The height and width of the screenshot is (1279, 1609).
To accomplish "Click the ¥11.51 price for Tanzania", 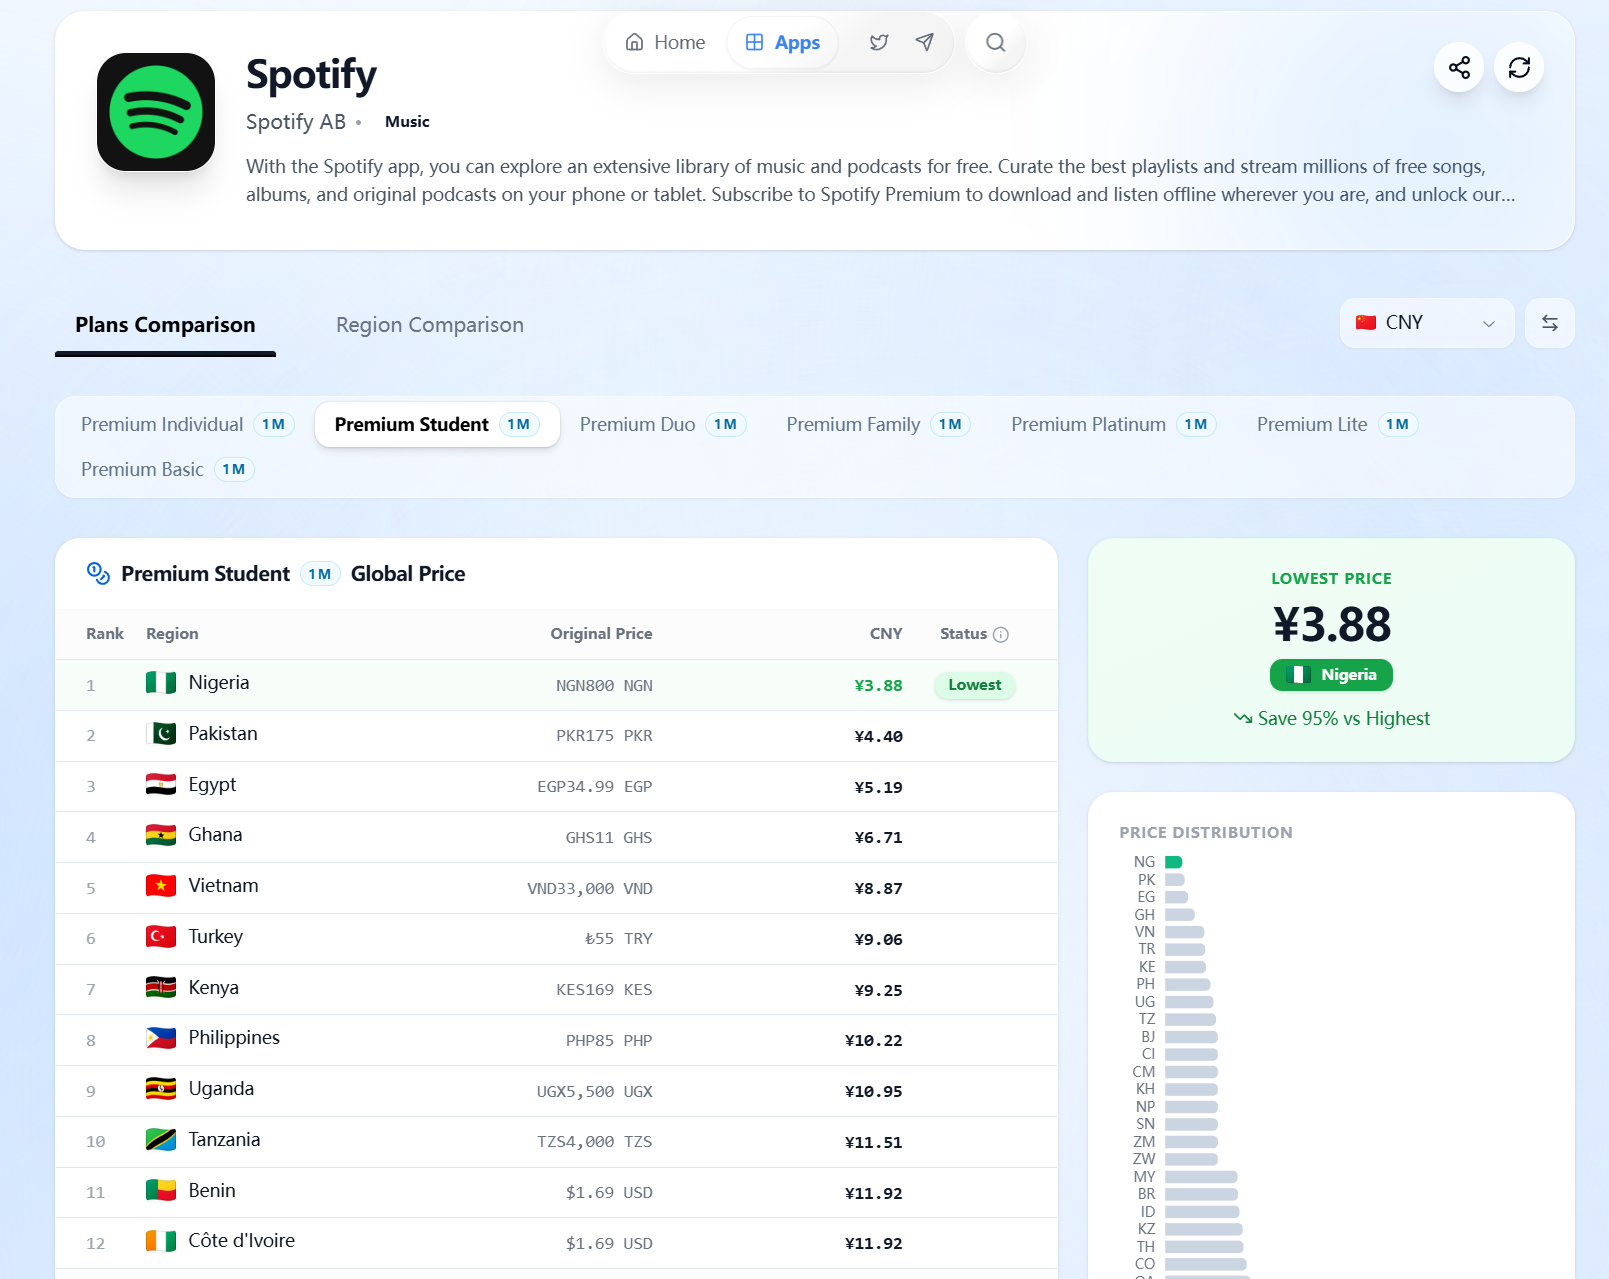I will click(x=873, y=1143).
